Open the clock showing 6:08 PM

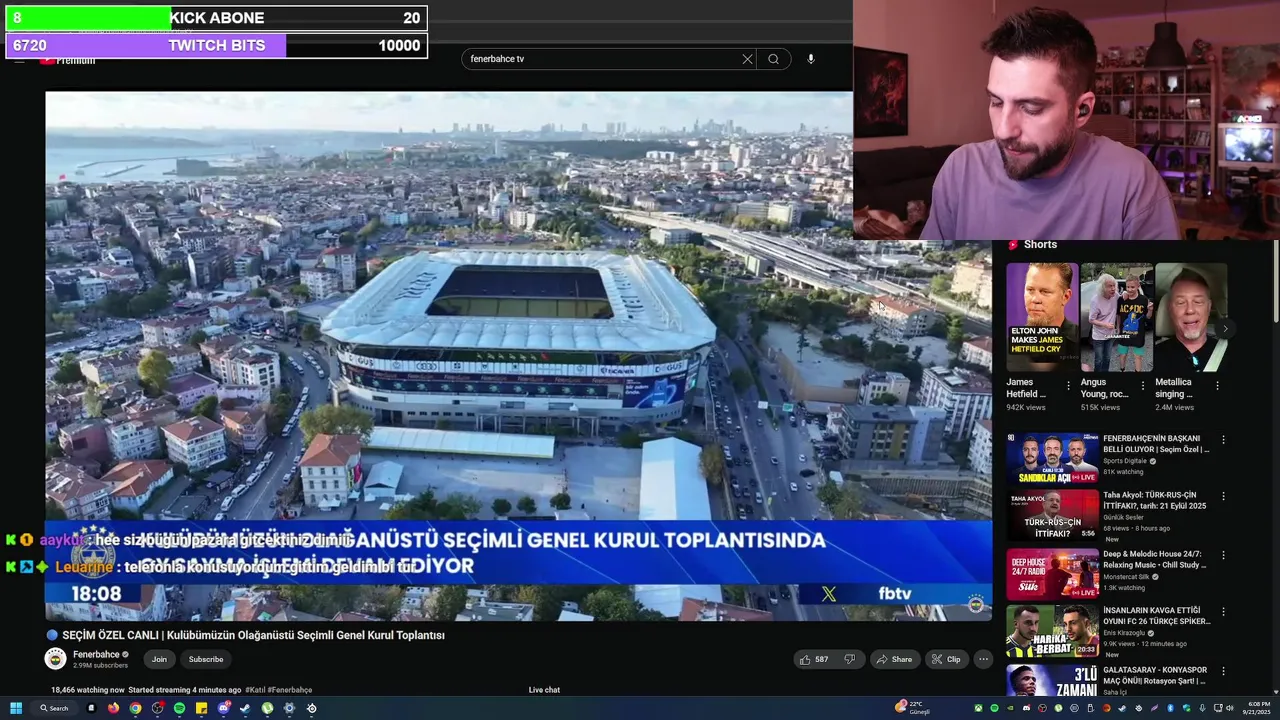(1259, 708)
